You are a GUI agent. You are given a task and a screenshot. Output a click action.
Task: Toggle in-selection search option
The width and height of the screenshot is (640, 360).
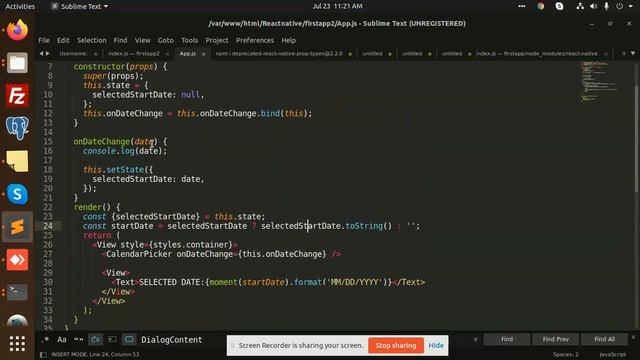[x=112, y=340]
